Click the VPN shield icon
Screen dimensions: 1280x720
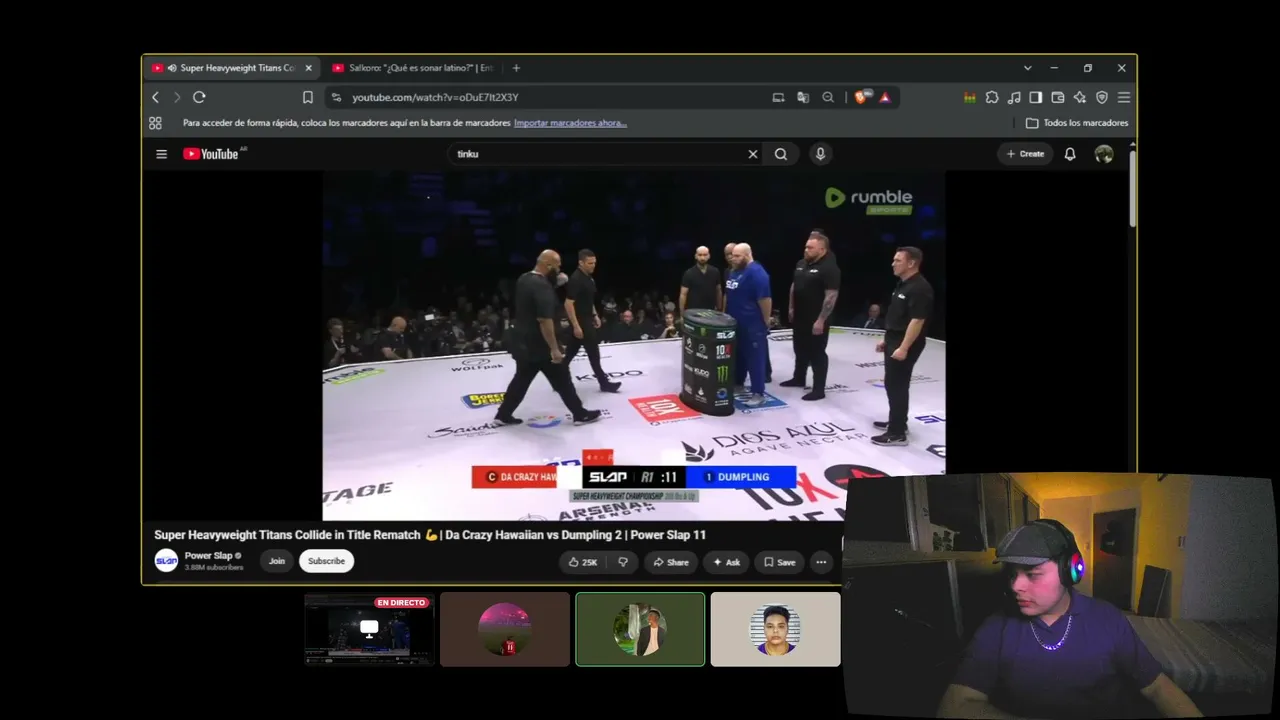point(1102,97)
